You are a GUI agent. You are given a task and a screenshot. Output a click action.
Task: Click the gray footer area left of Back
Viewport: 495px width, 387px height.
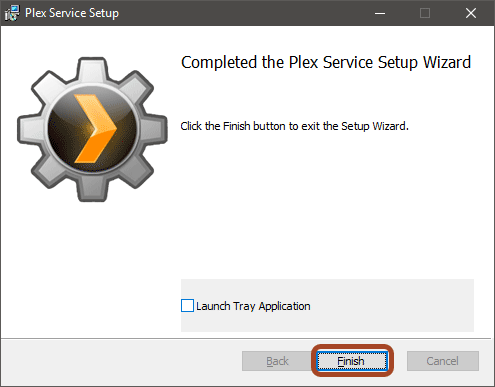click(120, 362)
